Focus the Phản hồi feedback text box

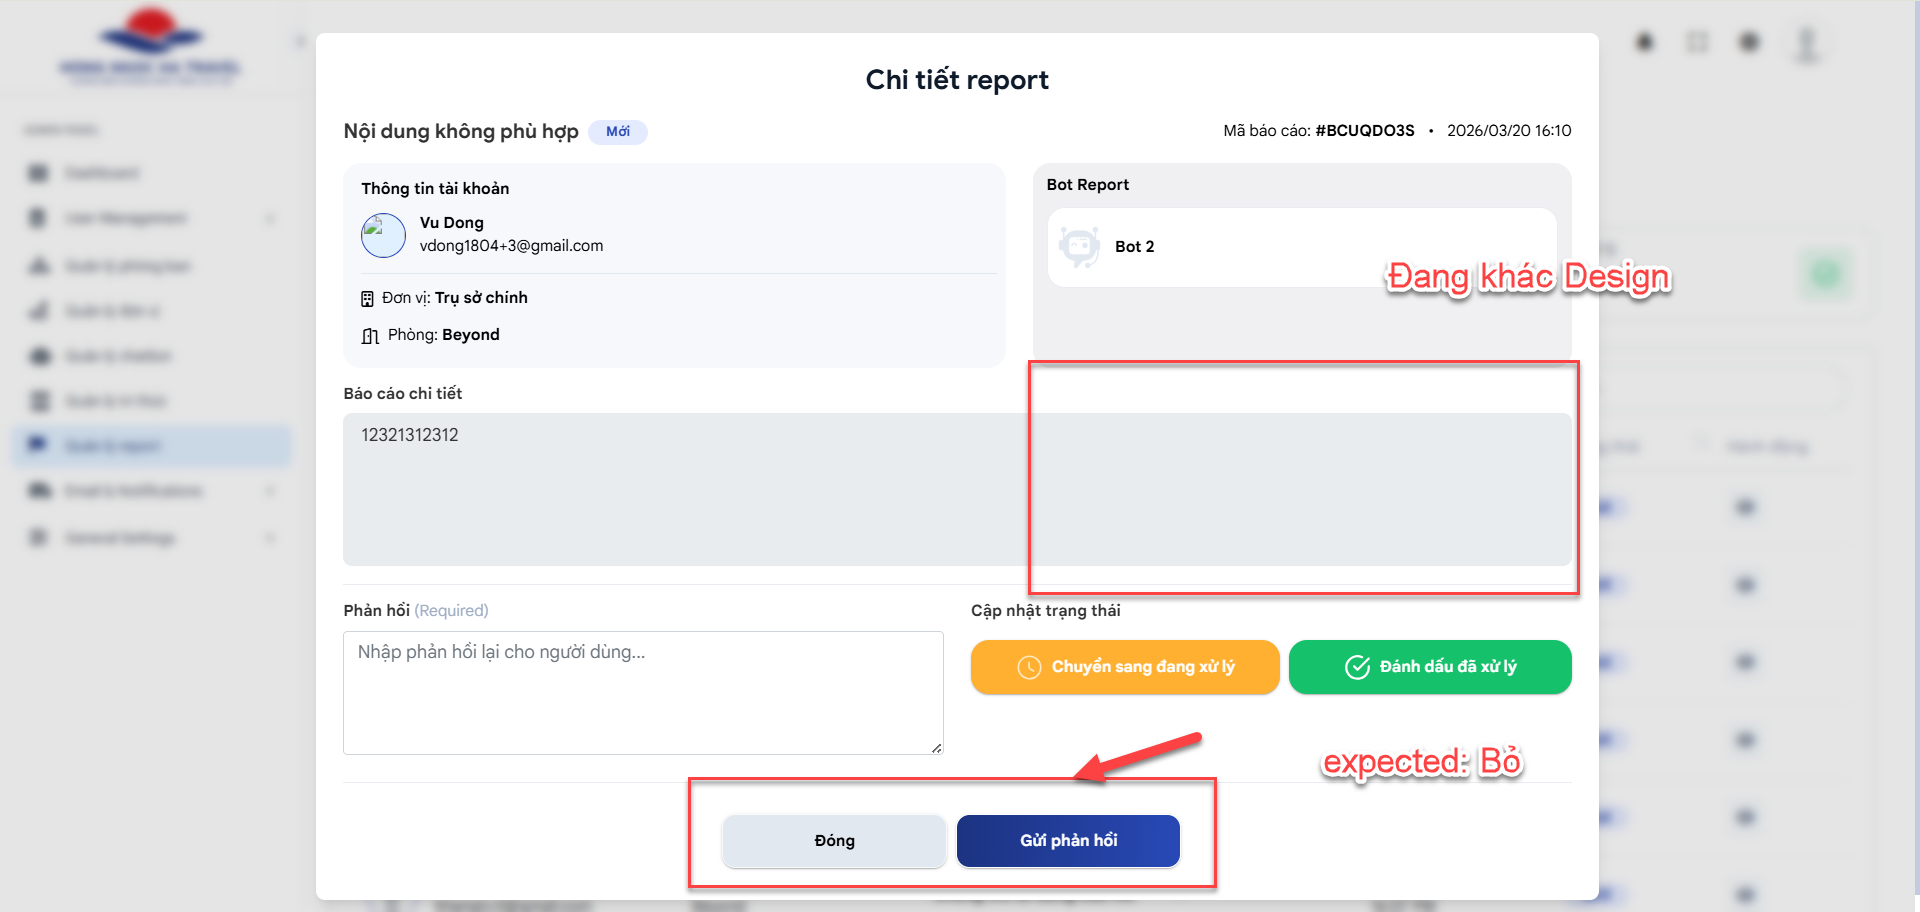coord(642,692)
